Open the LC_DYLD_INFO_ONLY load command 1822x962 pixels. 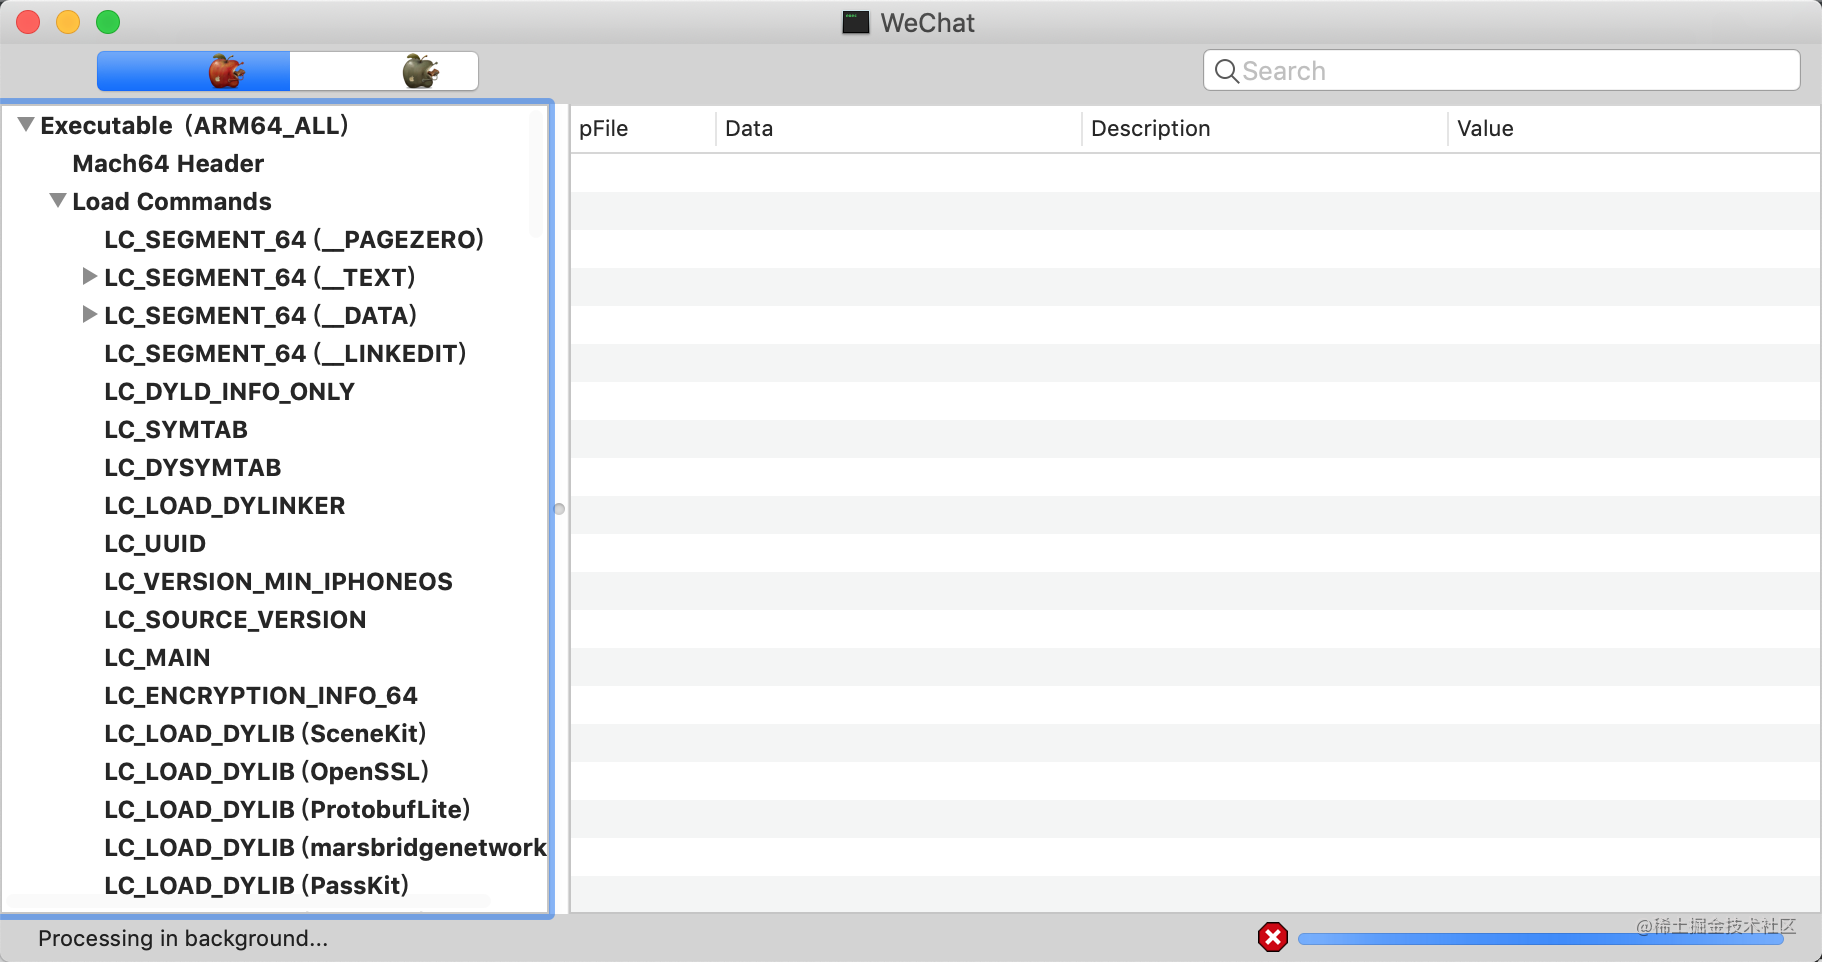pyautogui.click(x=229, y=391)
